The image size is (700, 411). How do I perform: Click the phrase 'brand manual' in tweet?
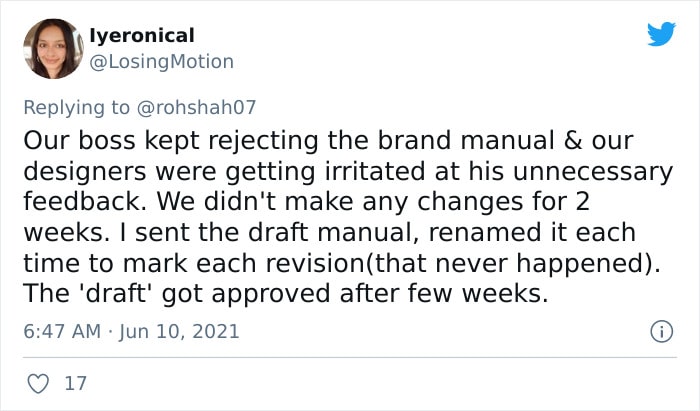tap(466, 140)
